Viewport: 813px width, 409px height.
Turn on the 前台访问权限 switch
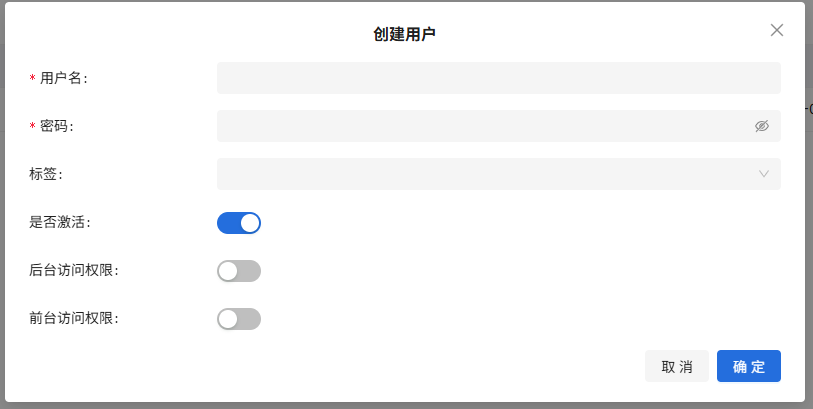pos(239,319)
